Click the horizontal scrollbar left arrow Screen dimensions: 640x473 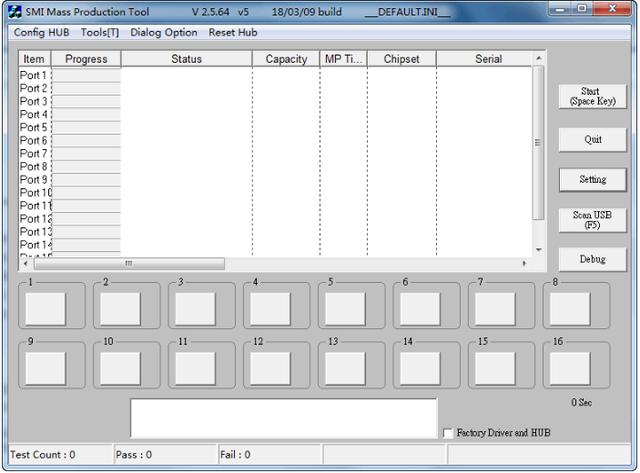(x=26, y=263)
